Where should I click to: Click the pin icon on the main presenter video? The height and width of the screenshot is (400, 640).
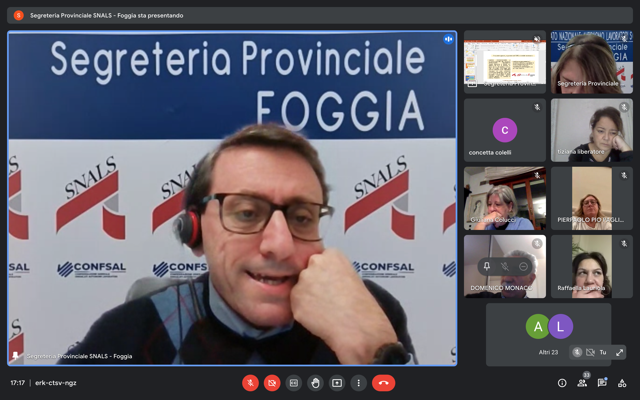16,356
